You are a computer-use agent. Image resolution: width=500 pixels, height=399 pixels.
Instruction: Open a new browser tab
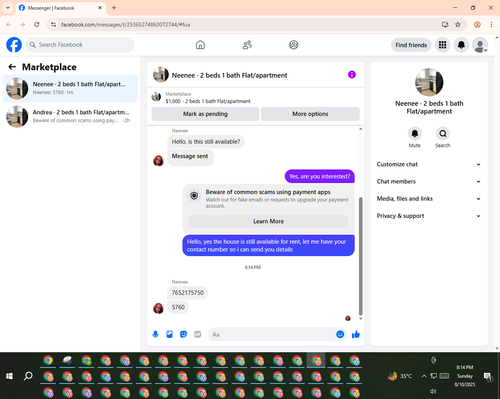114,8
